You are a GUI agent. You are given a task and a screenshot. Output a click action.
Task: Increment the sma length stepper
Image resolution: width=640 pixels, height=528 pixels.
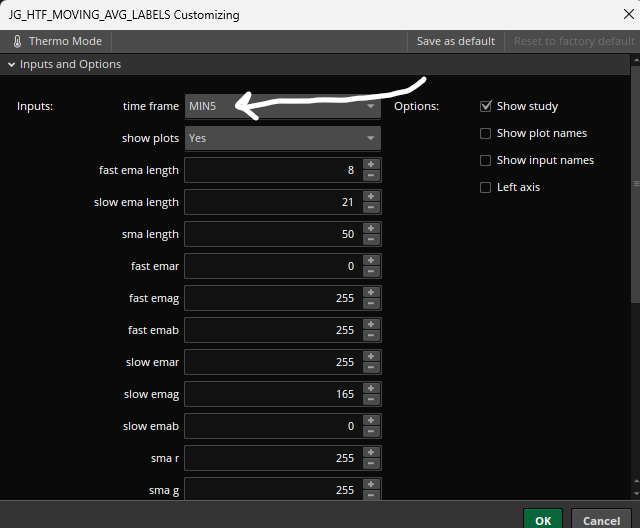(371, 229)
